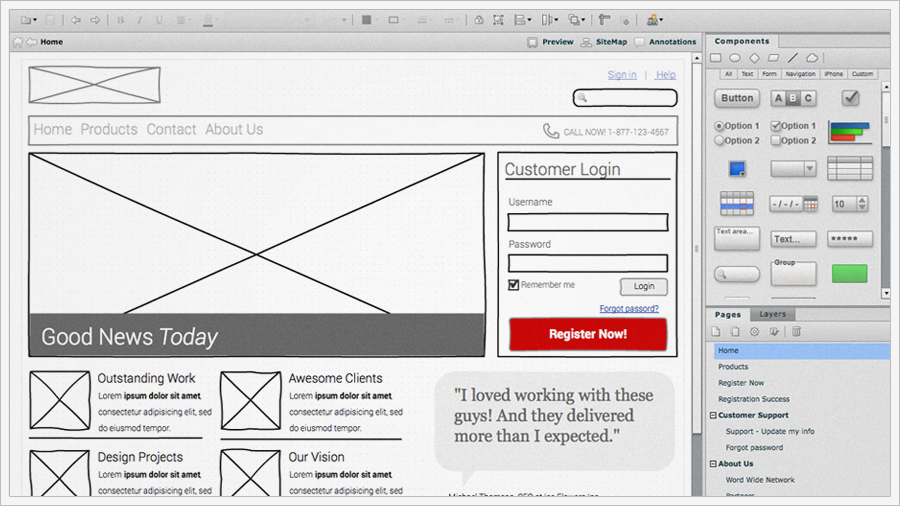
Task: Click the group selection icon in toolbar
Action: click(x=498, y=20)
